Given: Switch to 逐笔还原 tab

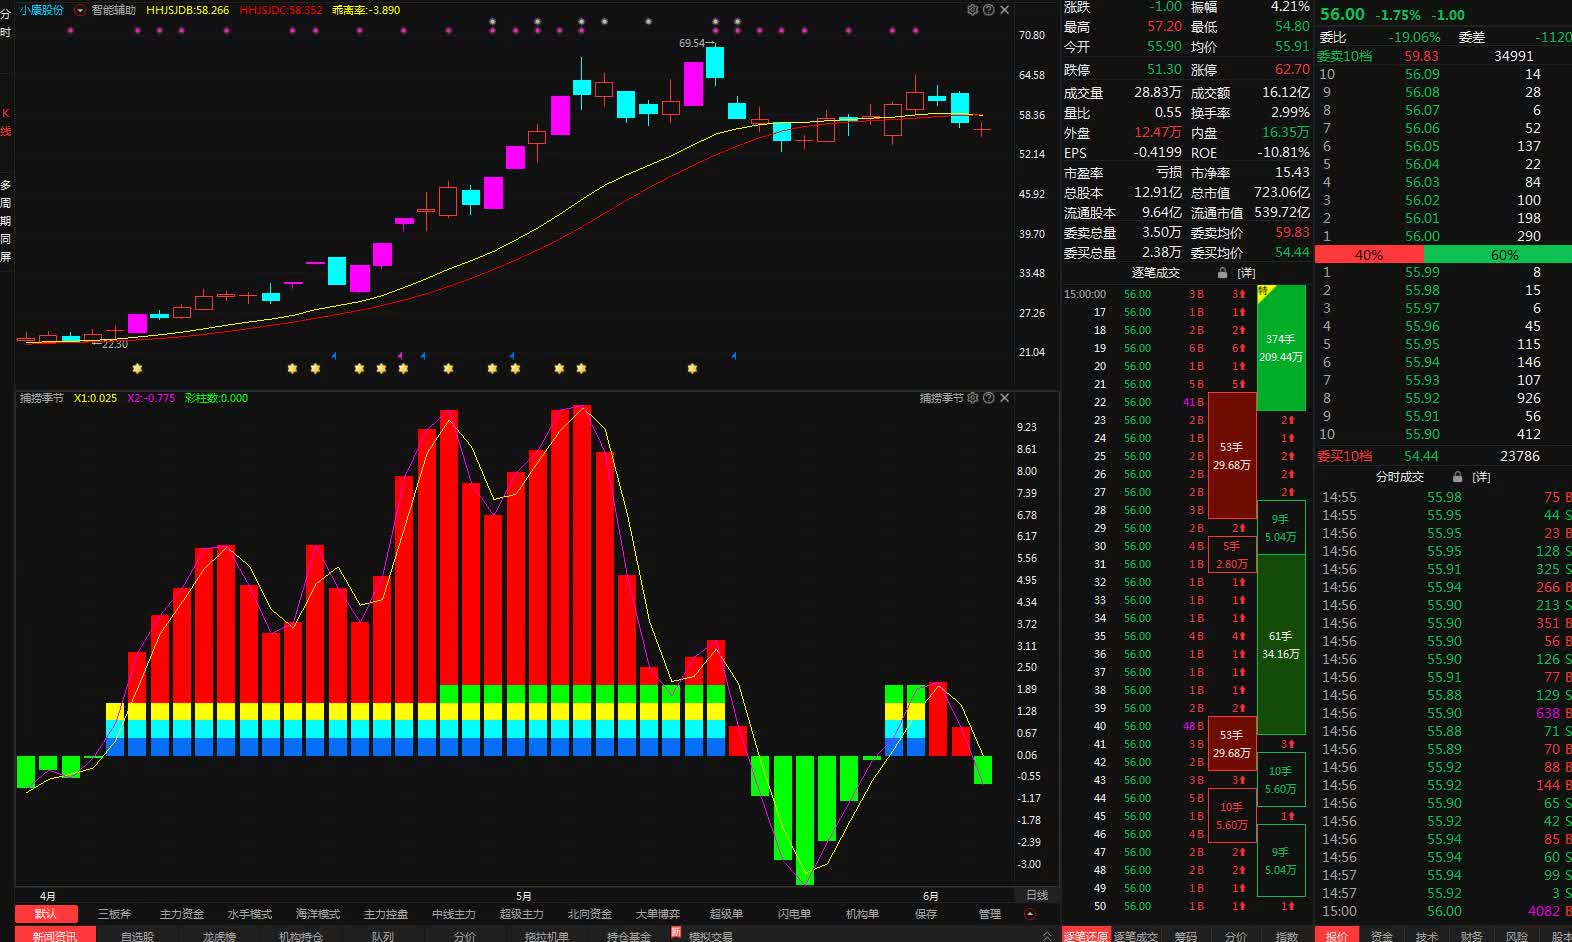Looking at the screenshot, I should click(1086, 936).
